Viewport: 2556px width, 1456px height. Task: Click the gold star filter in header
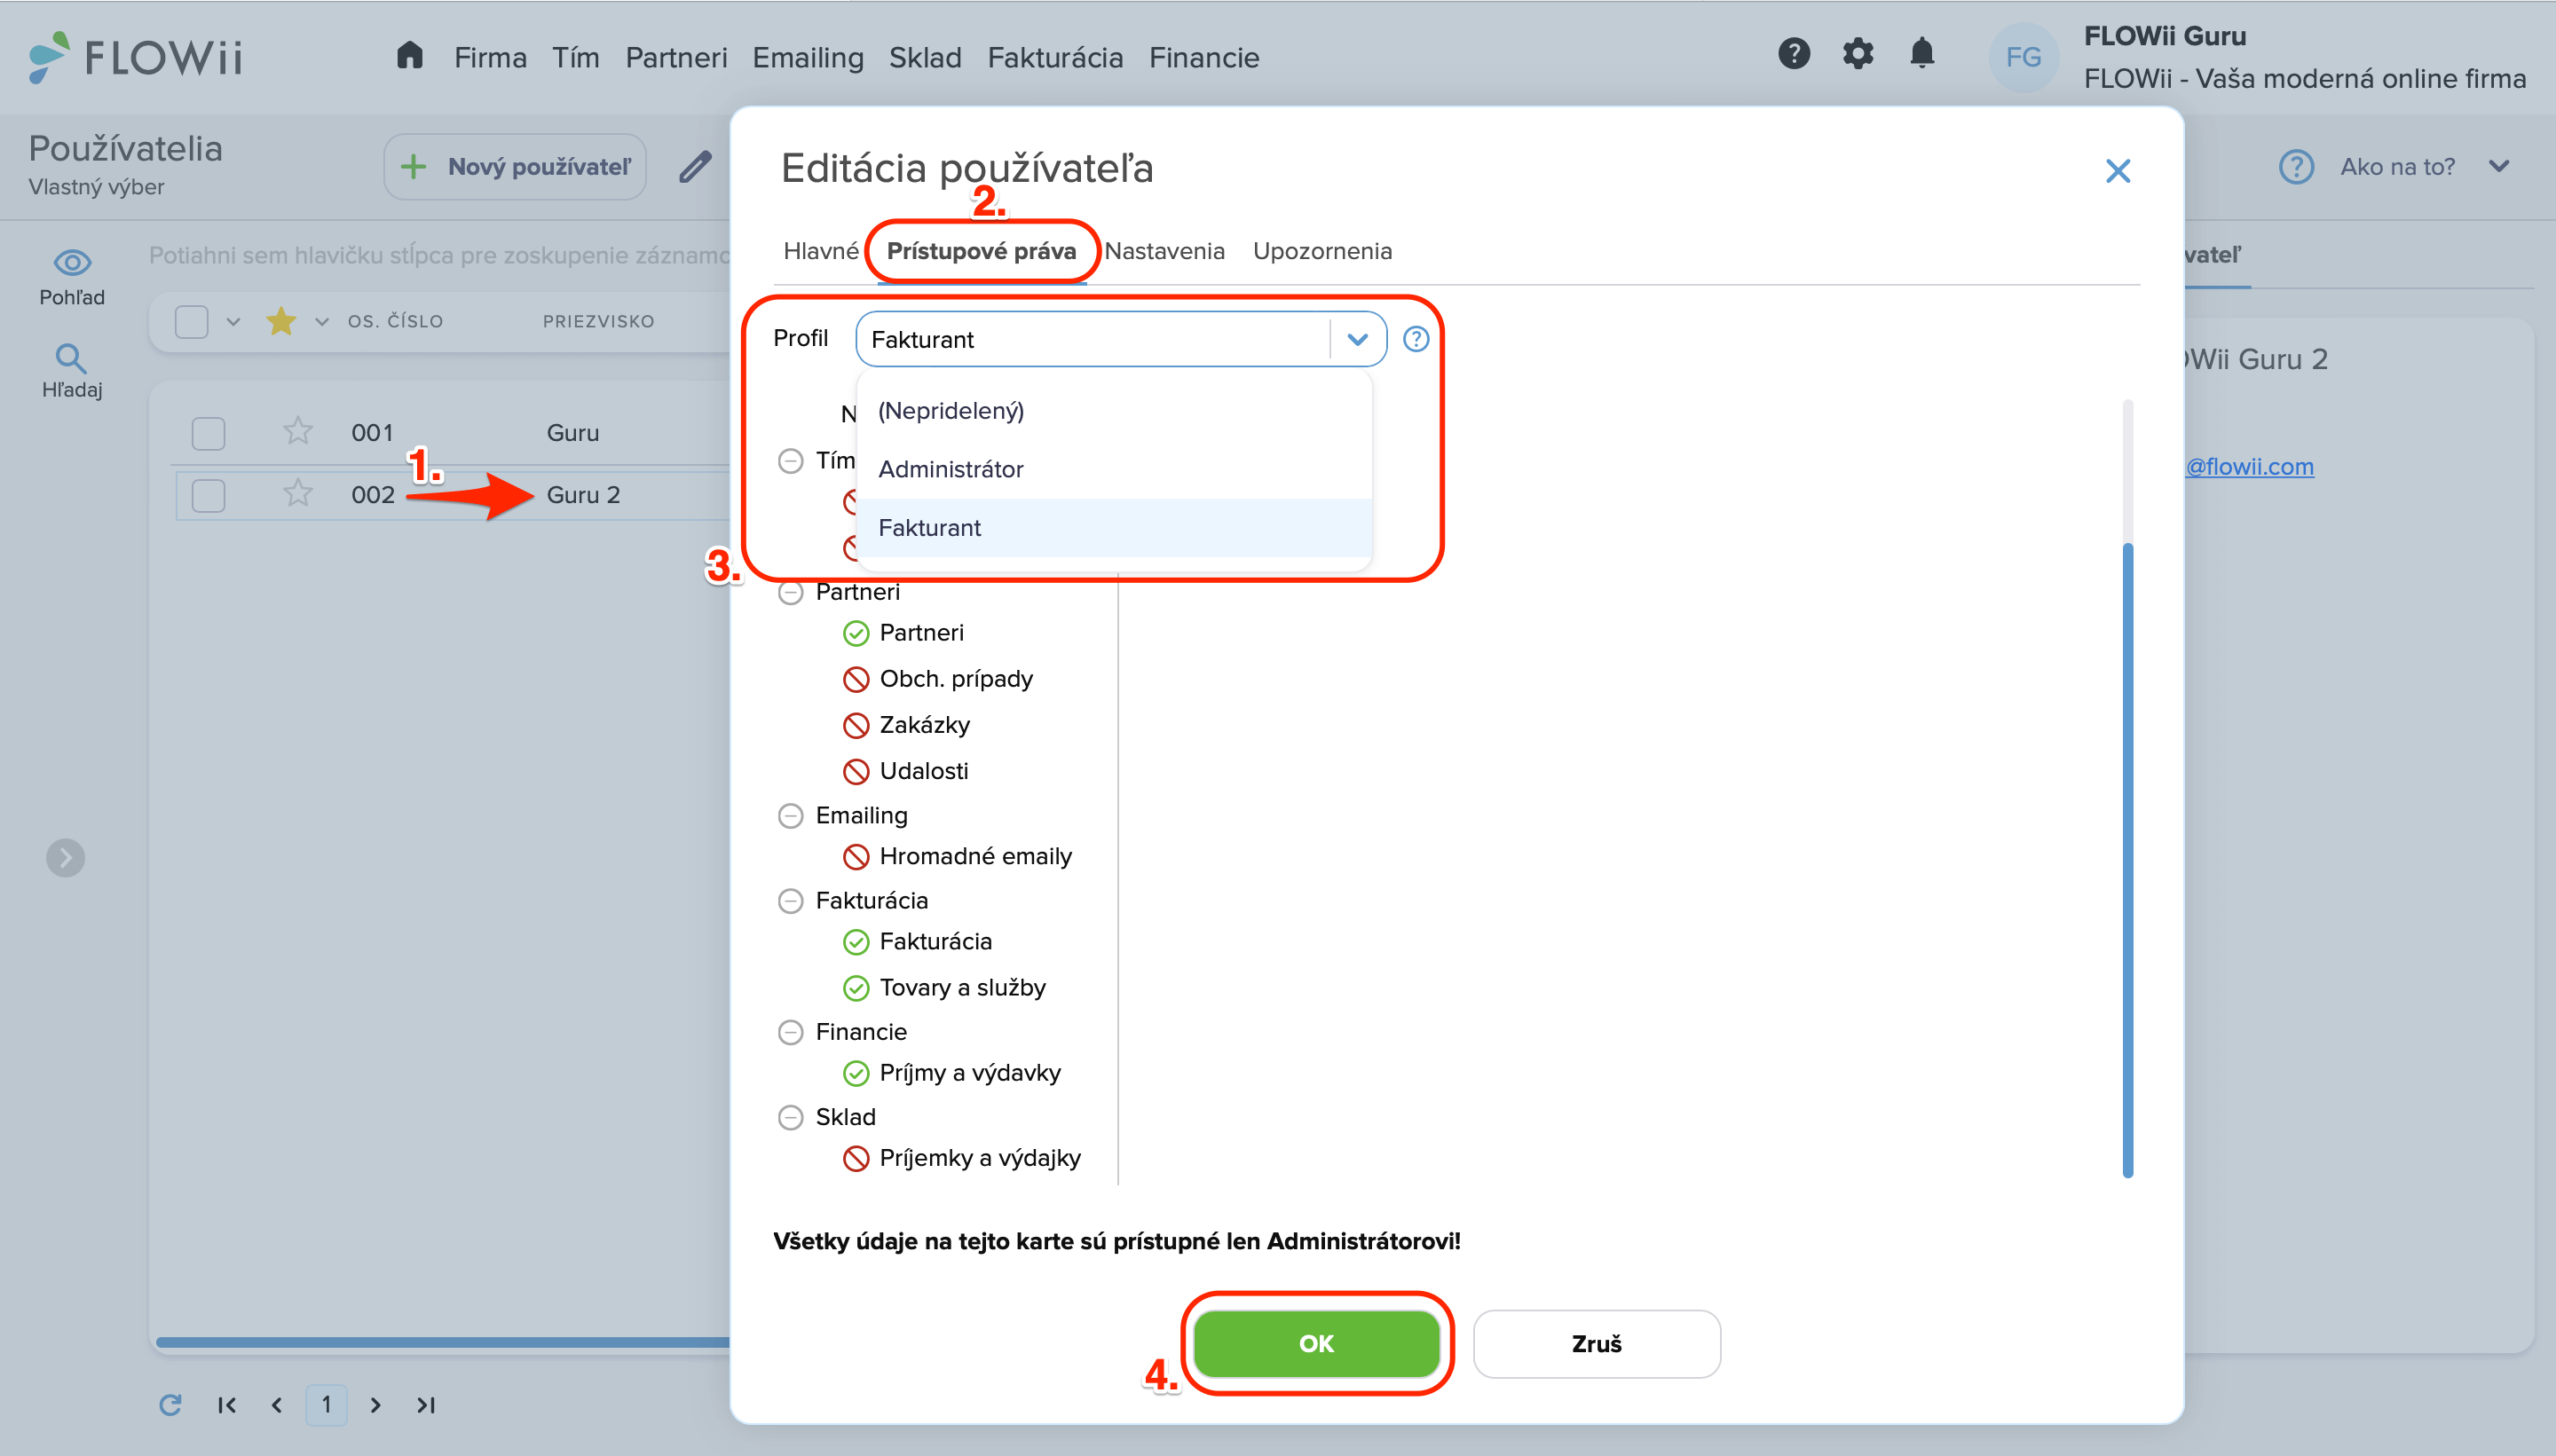point(281,321)
